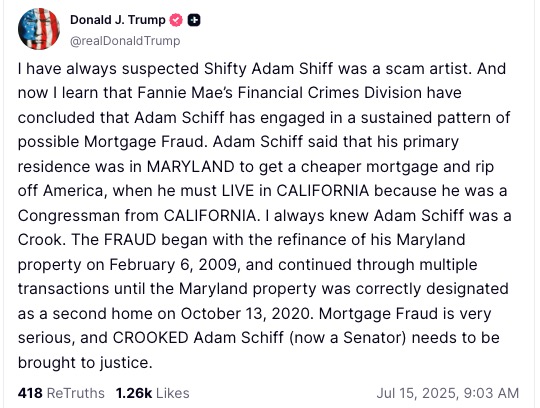The width and height of the screenshot is (540, 408).
Task: View the 1.26k likes number
Action: 134,393
